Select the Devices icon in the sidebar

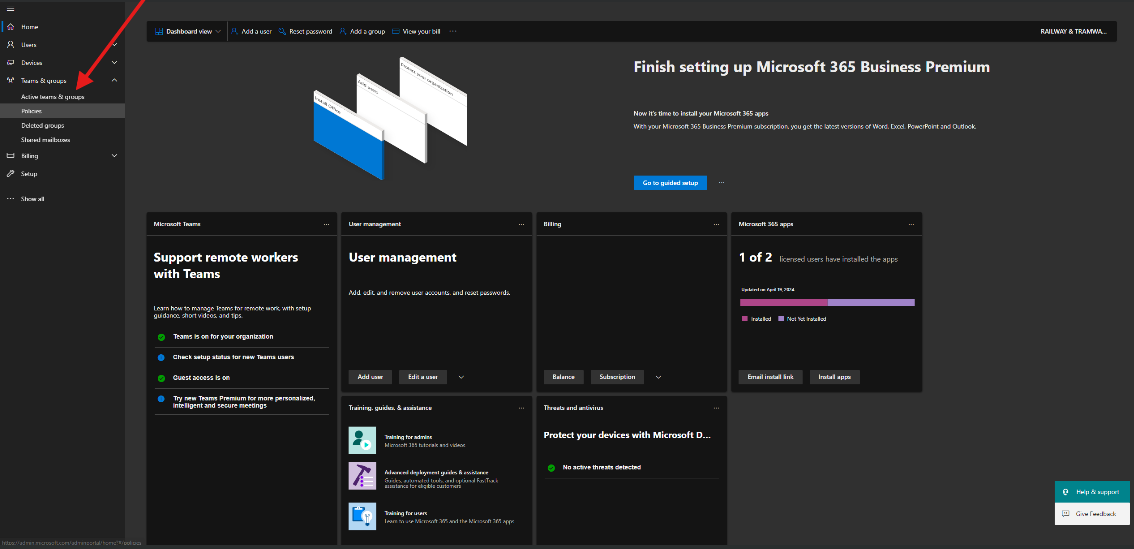pos(10,63)
